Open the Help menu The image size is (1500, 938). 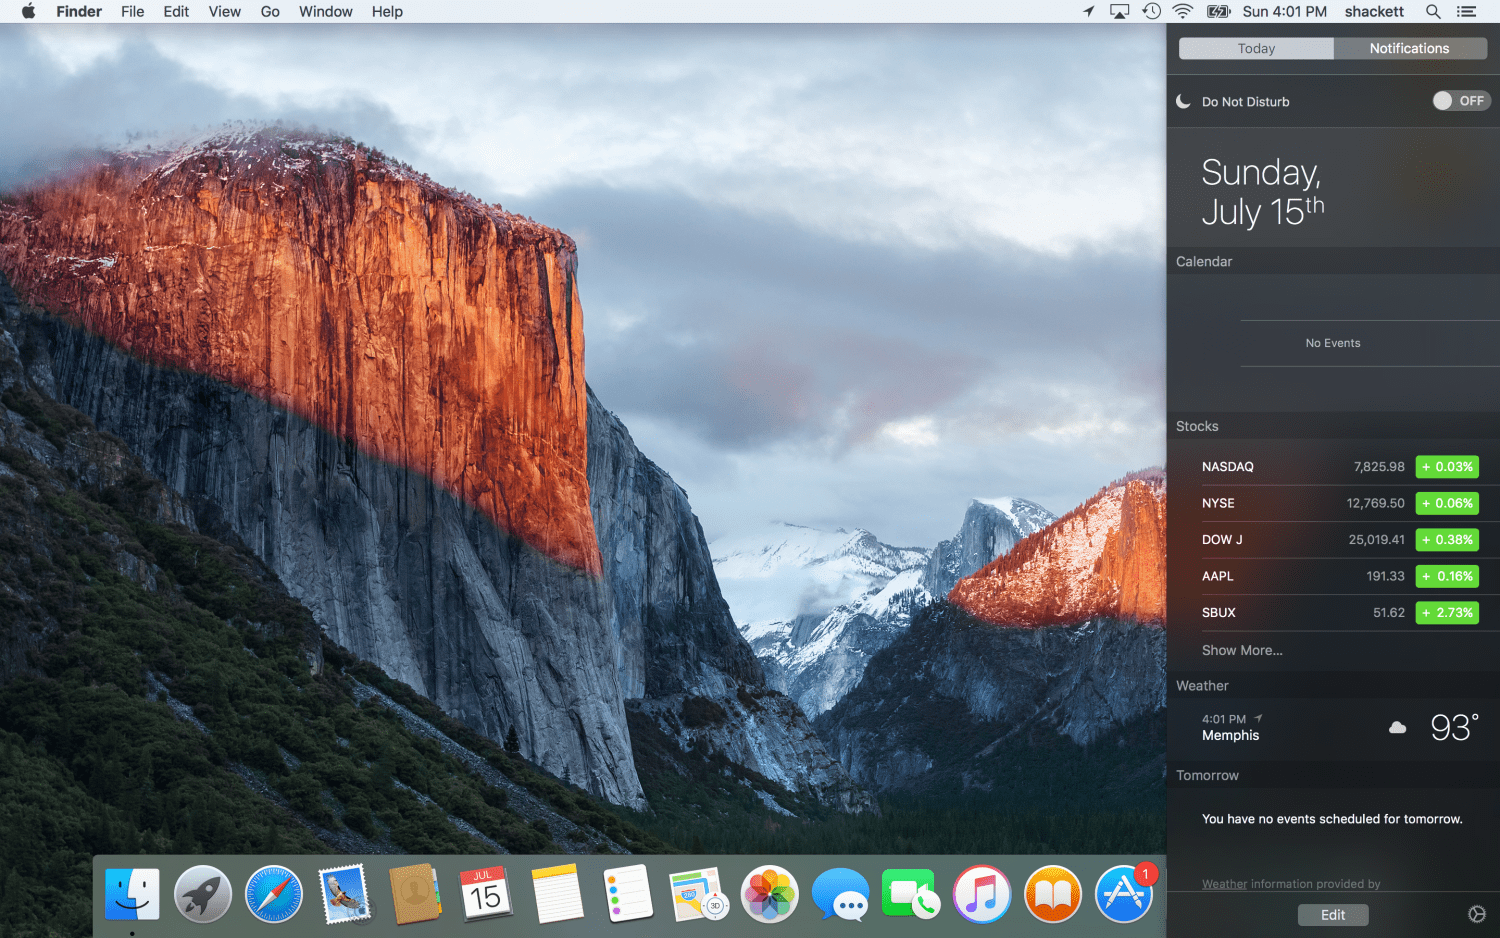(387, 11)
